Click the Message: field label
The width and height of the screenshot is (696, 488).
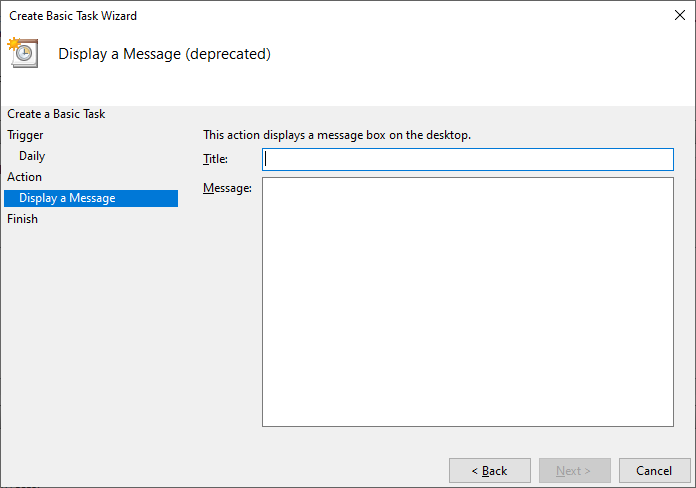[x=227, y=188]
